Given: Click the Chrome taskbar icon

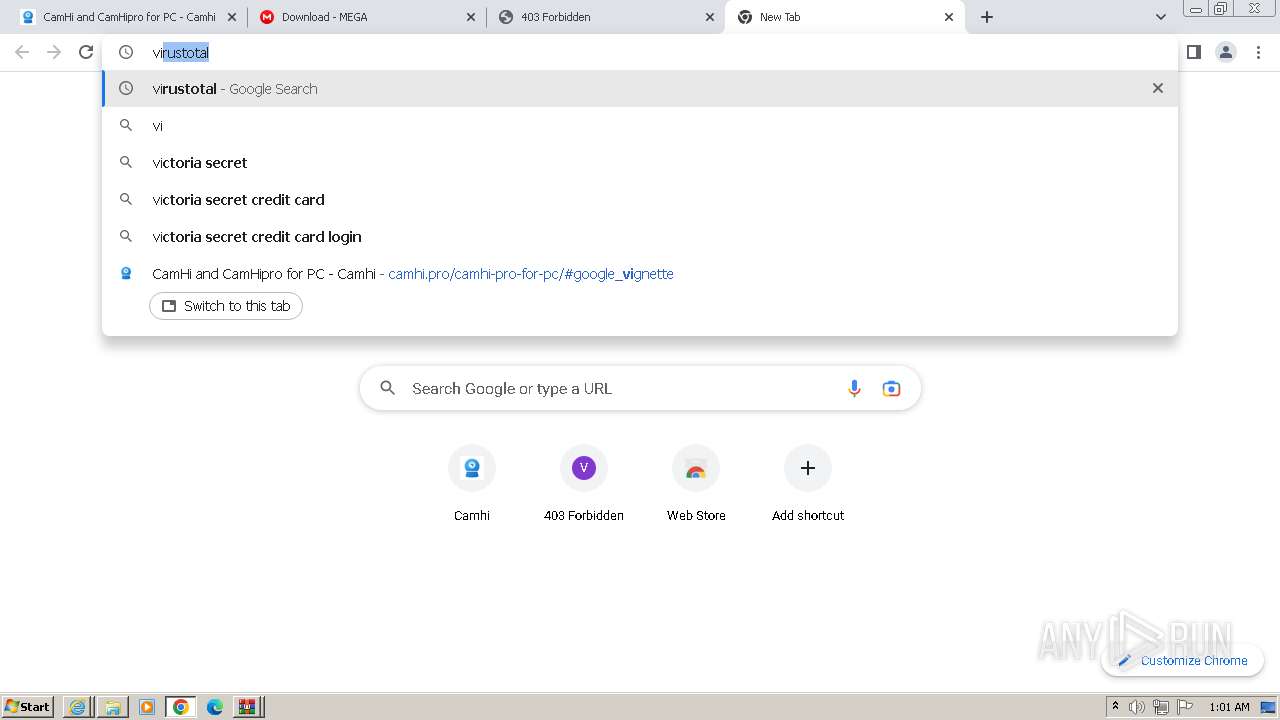Looking at the screenshot, I should (181, 707).
